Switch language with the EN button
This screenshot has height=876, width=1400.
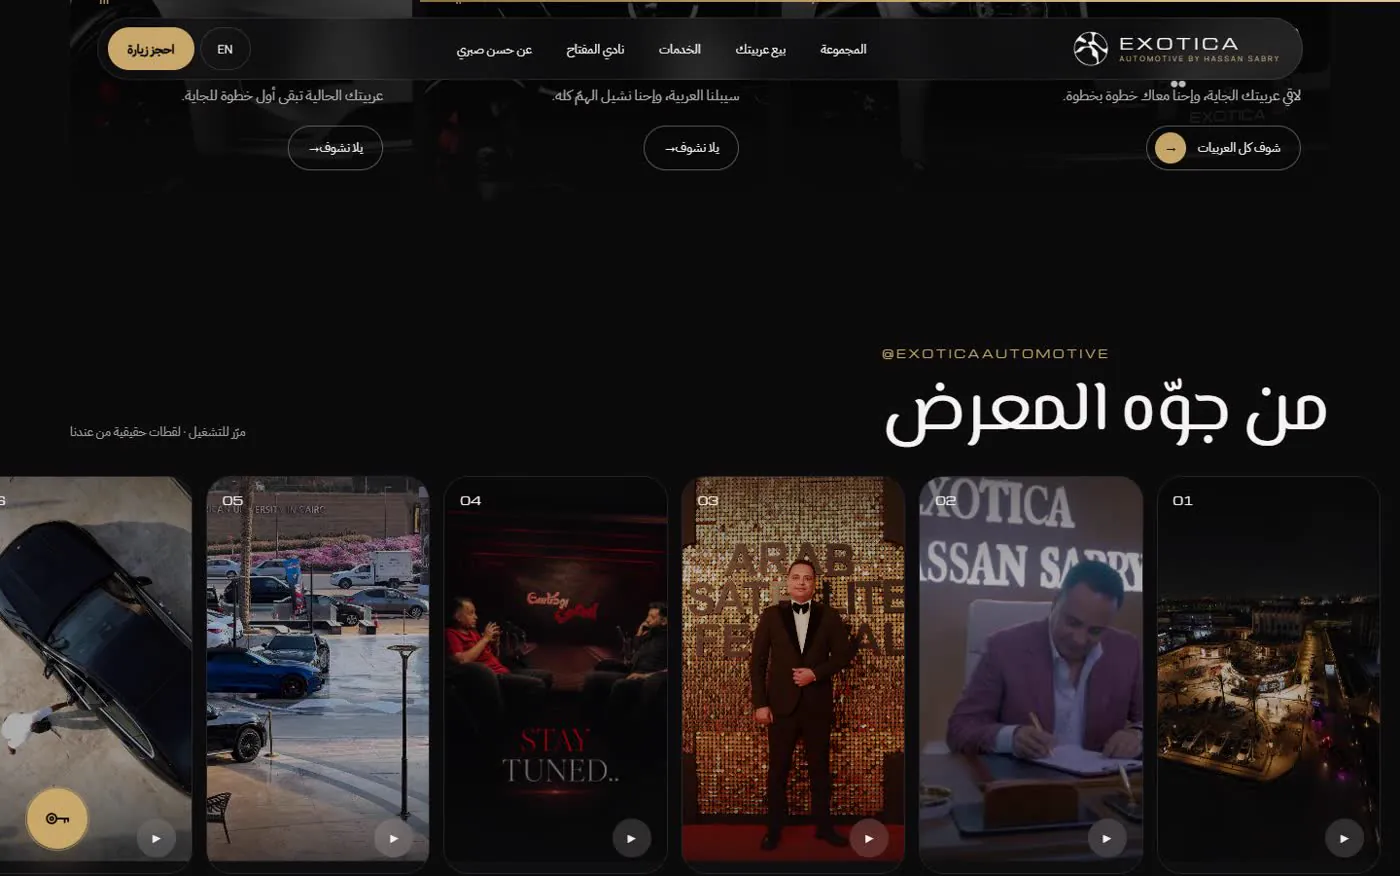pos(225,49)
